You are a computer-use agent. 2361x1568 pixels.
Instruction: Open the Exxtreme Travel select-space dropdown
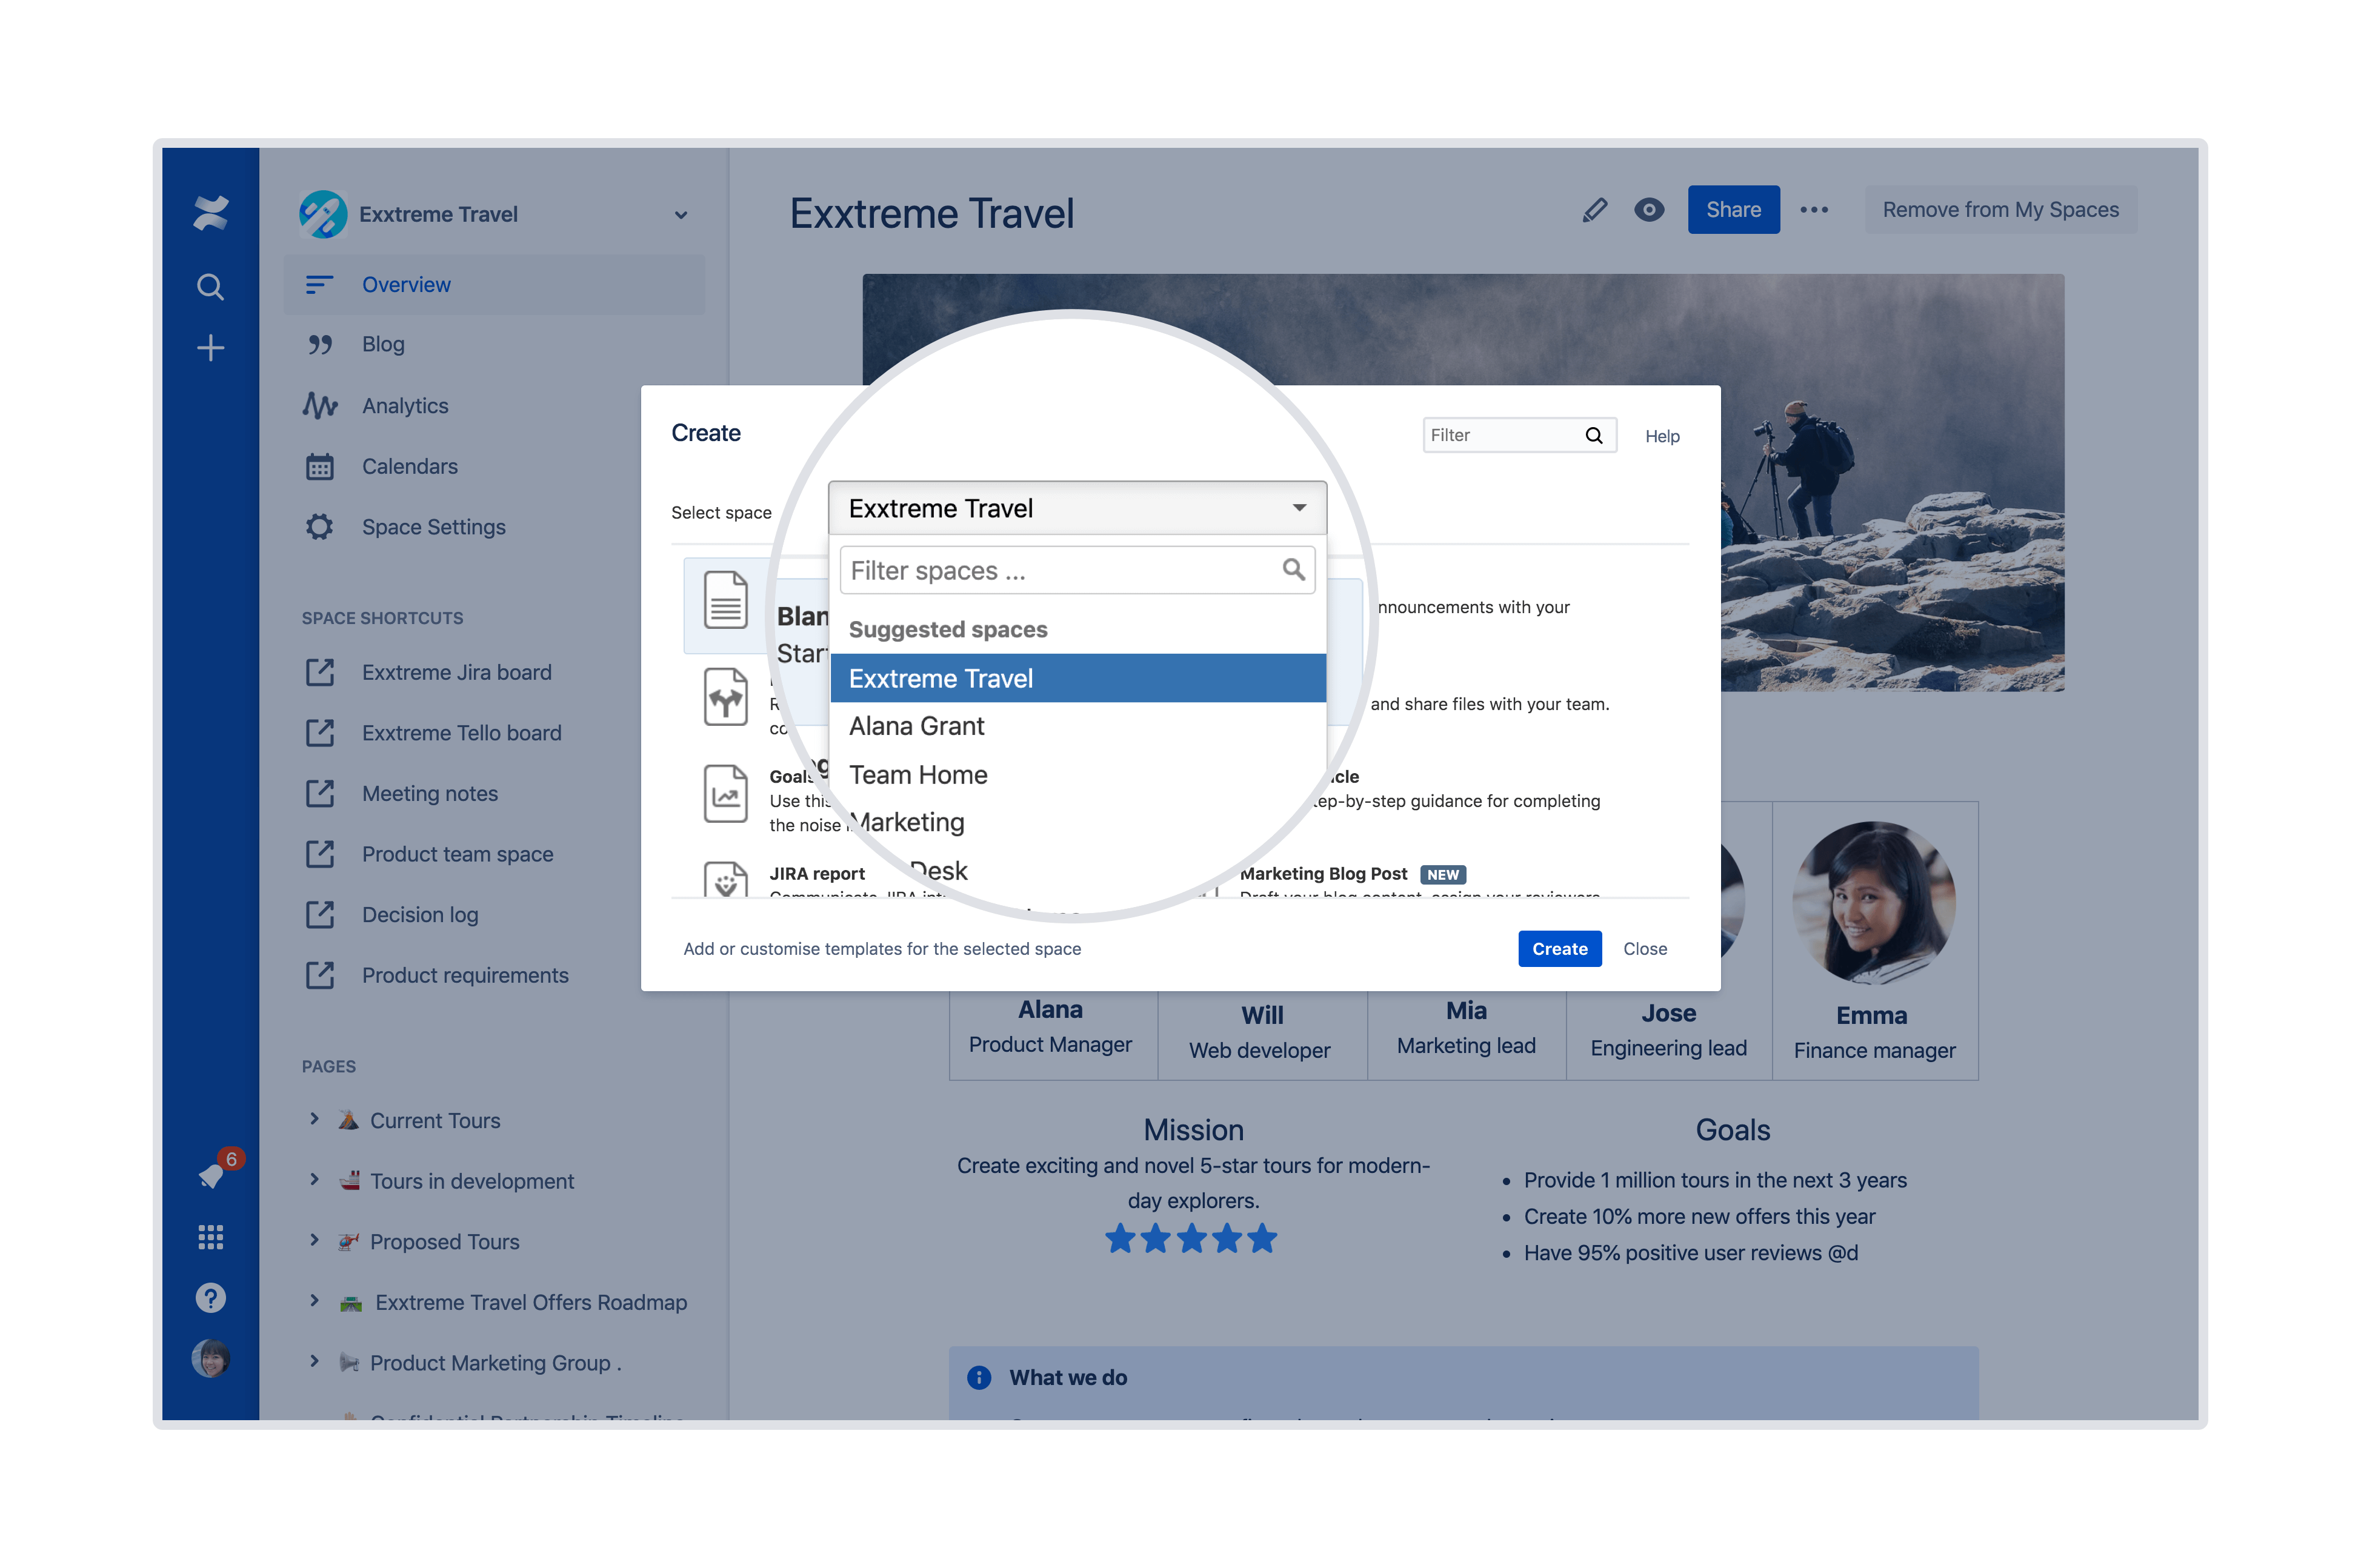[x=1076, y=508]
